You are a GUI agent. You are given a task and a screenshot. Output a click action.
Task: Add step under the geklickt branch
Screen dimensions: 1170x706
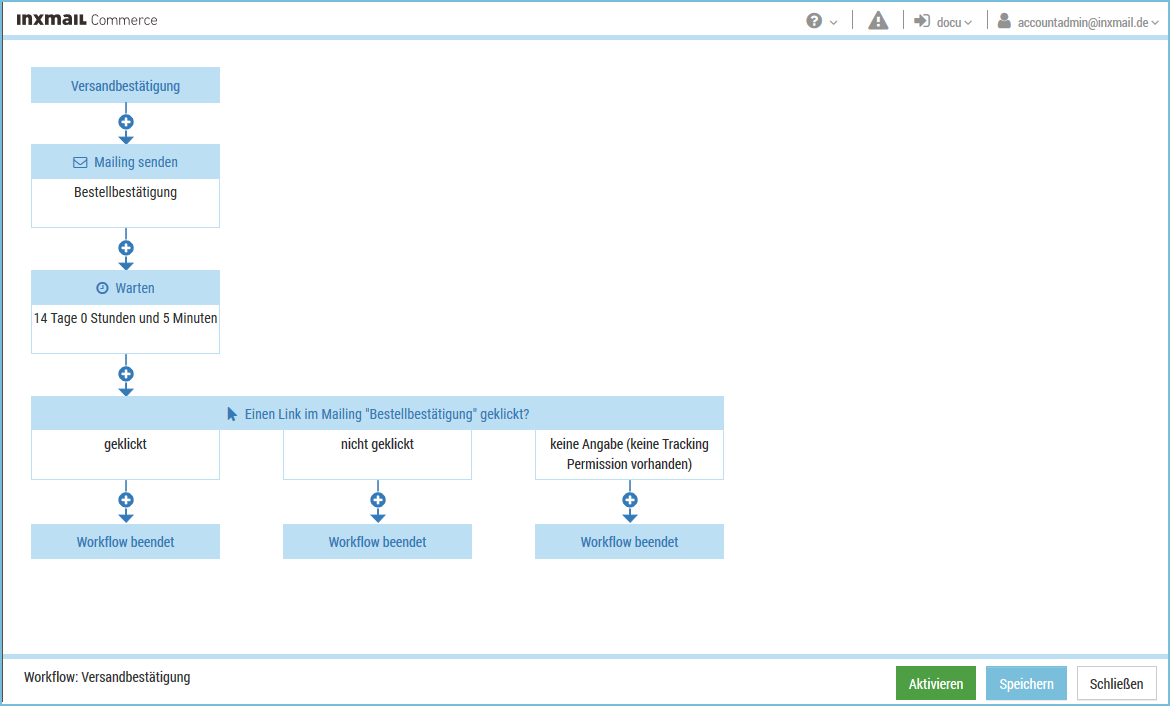pyautogui.click(x=126, y=500)
